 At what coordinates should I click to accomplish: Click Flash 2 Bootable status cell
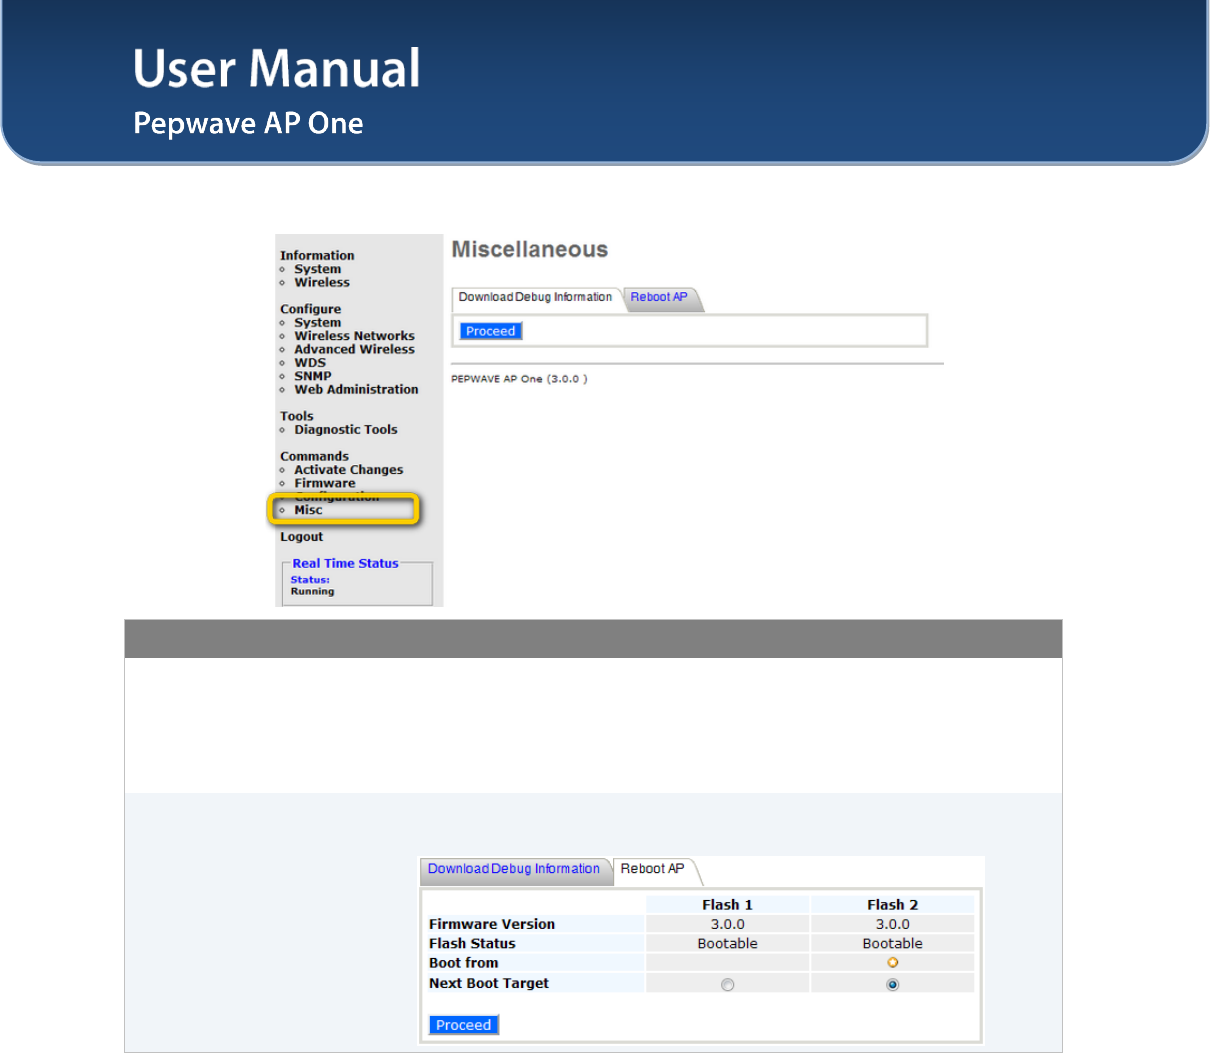click(x=892, y=944)
